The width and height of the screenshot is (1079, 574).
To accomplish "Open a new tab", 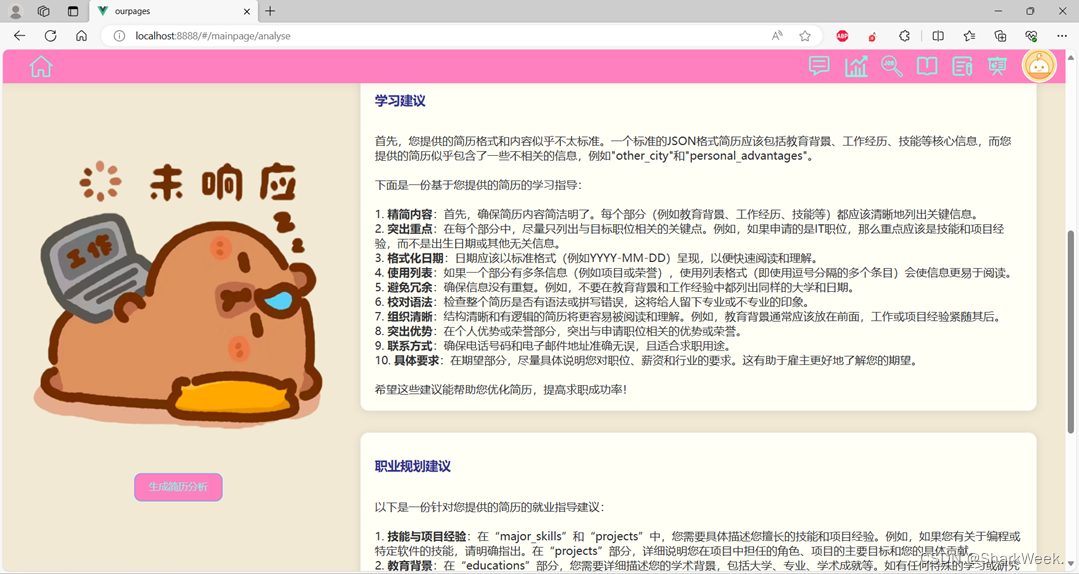I will tap(270, 11).
